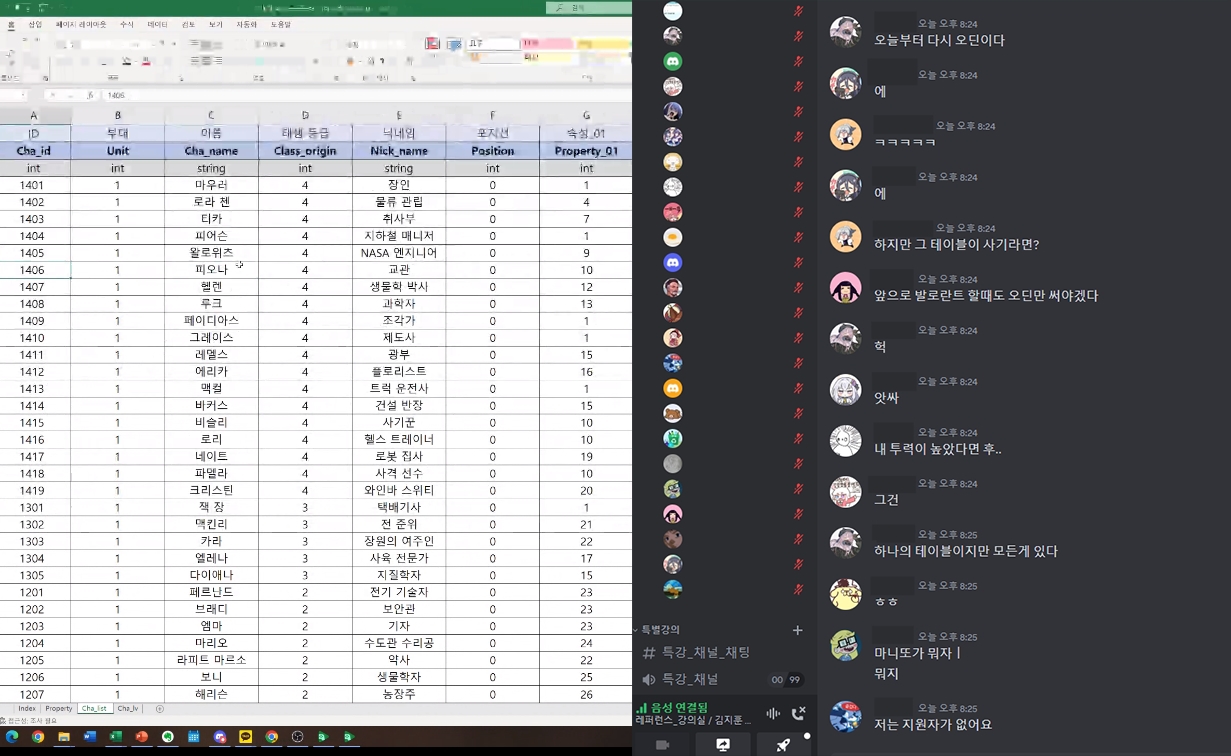Image resolution: width=1231 pixels, height=756 pixels.
Task: Click message '하지만 그 테이블이 사기라면?'
Action: 957,245
